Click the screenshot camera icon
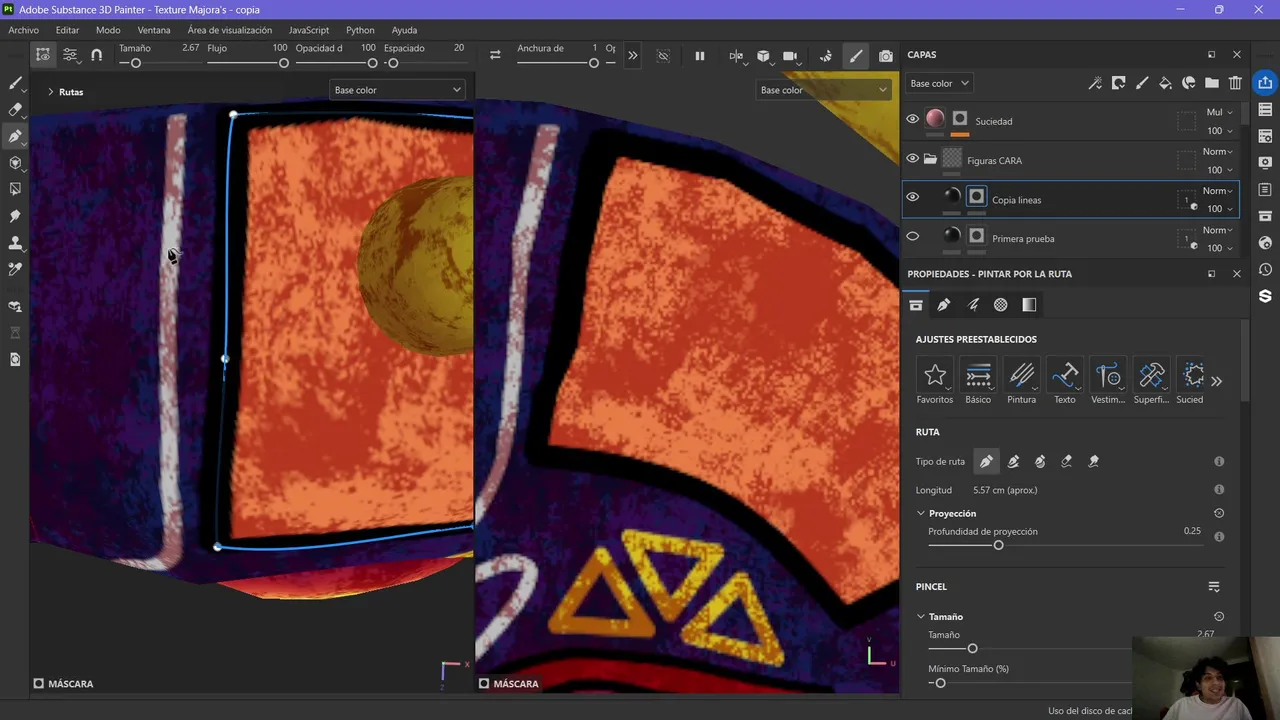Screen dimensions: 1280x720 click(886, 56)
